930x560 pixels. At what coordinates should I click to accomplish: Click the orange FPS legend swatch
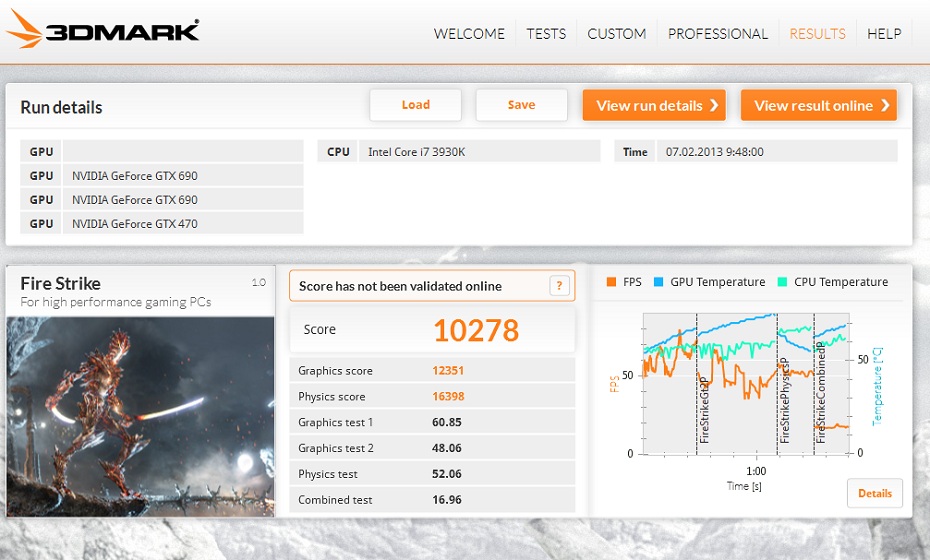click(611, 283)
